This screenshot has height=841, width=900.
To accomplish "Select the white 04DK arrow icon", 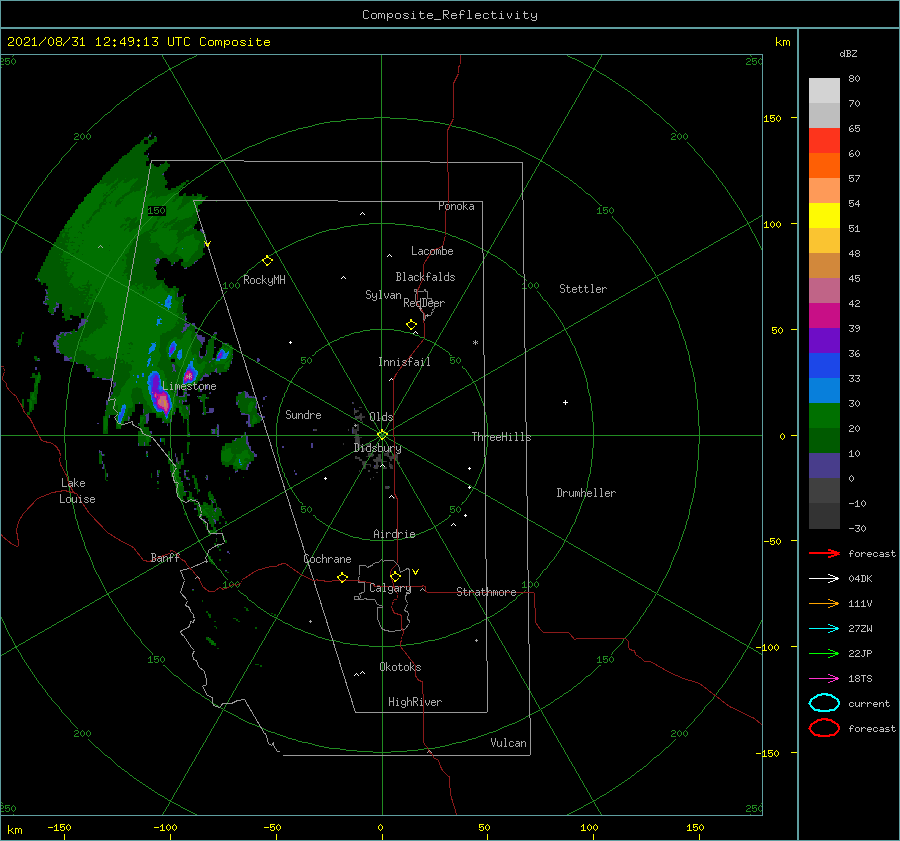I will (824, 578).
